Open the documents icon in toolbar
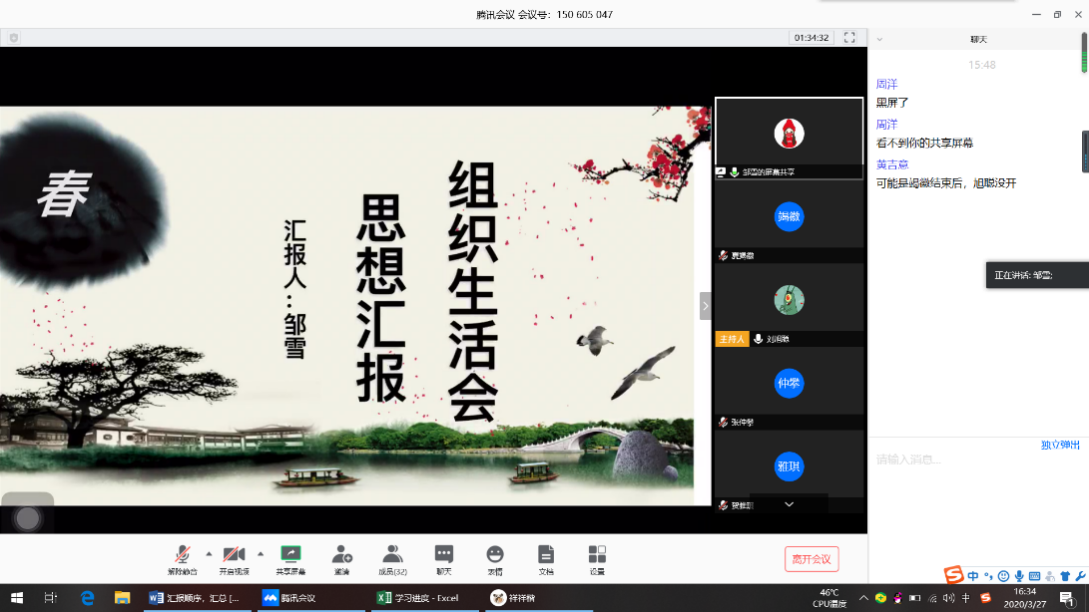This screenshot has height=612, width=1089. click(x=546, y=555)
